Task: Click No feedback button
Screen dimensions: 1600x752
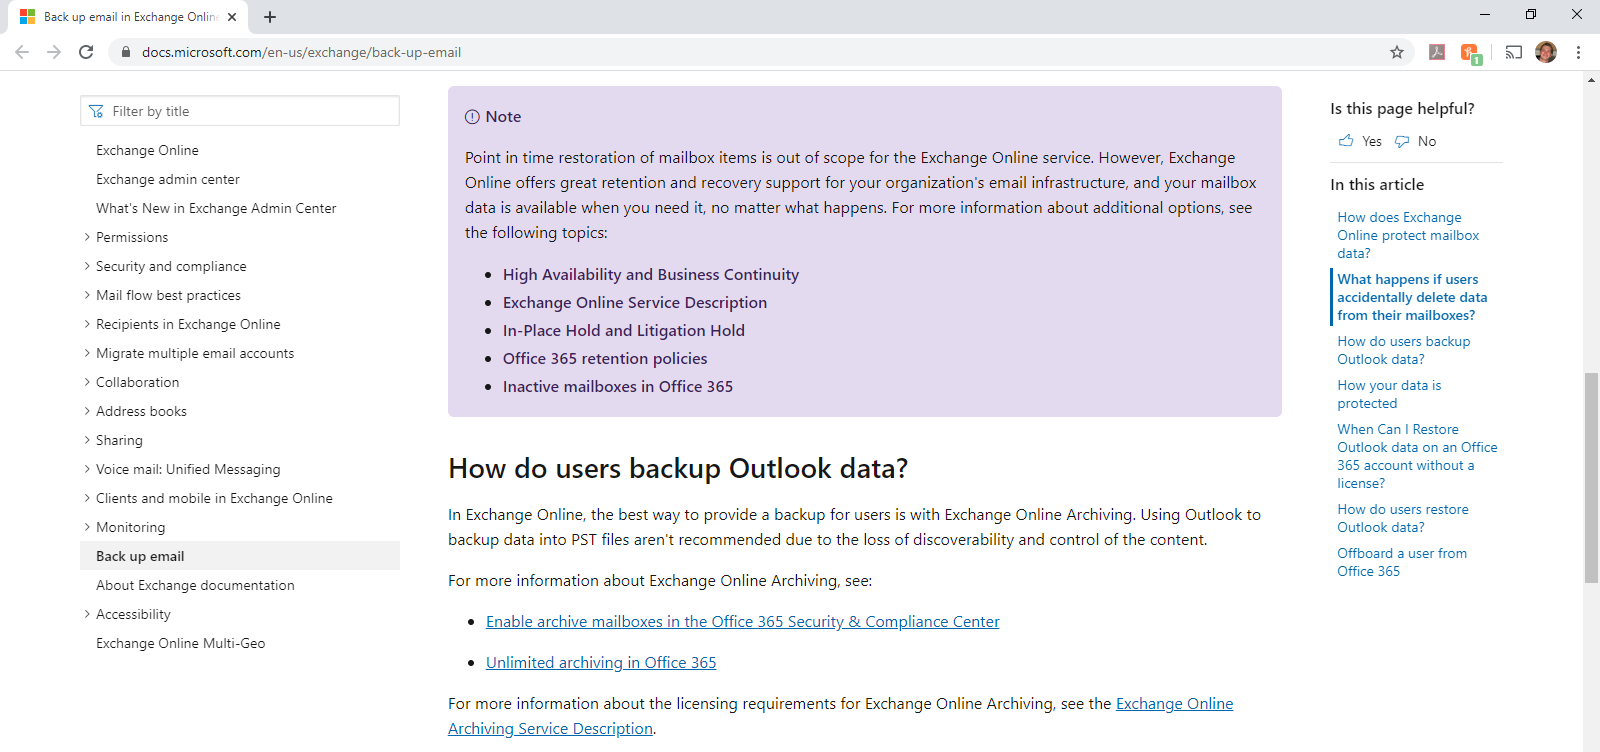Action: click(1416, 141)
